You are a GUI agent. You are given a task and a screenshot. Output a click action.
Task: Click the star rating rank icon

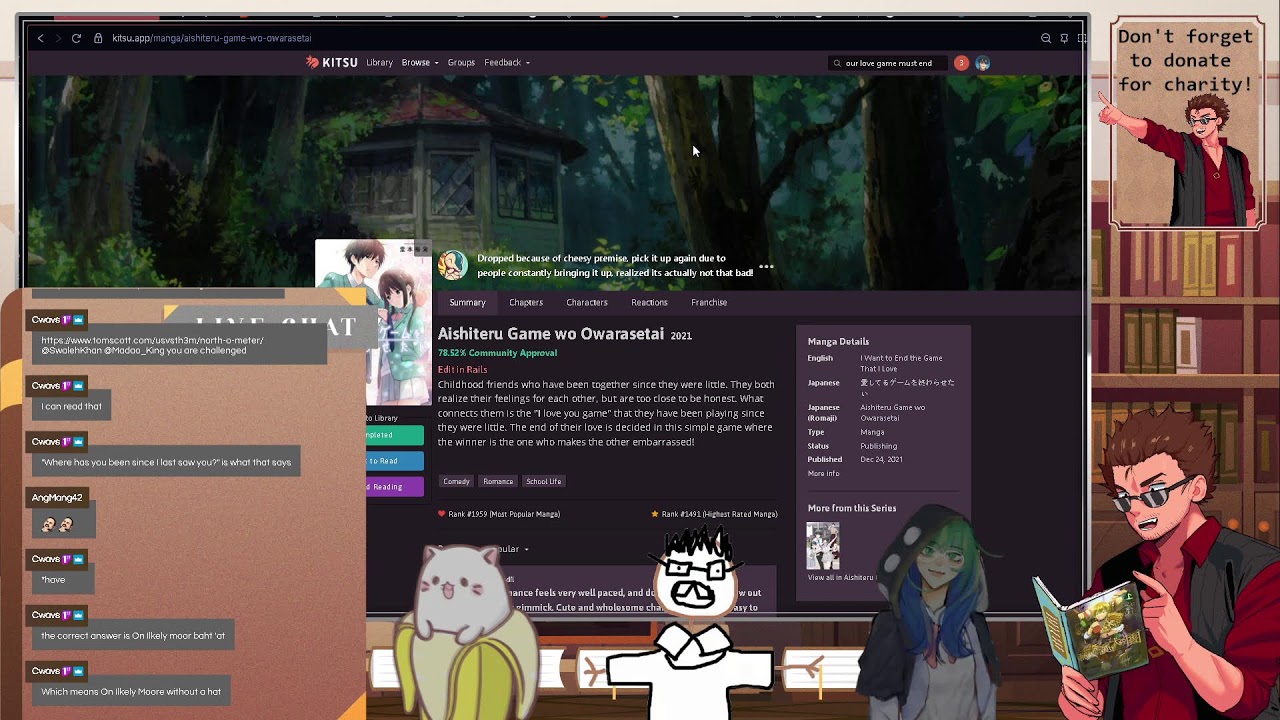click(655, 514)
